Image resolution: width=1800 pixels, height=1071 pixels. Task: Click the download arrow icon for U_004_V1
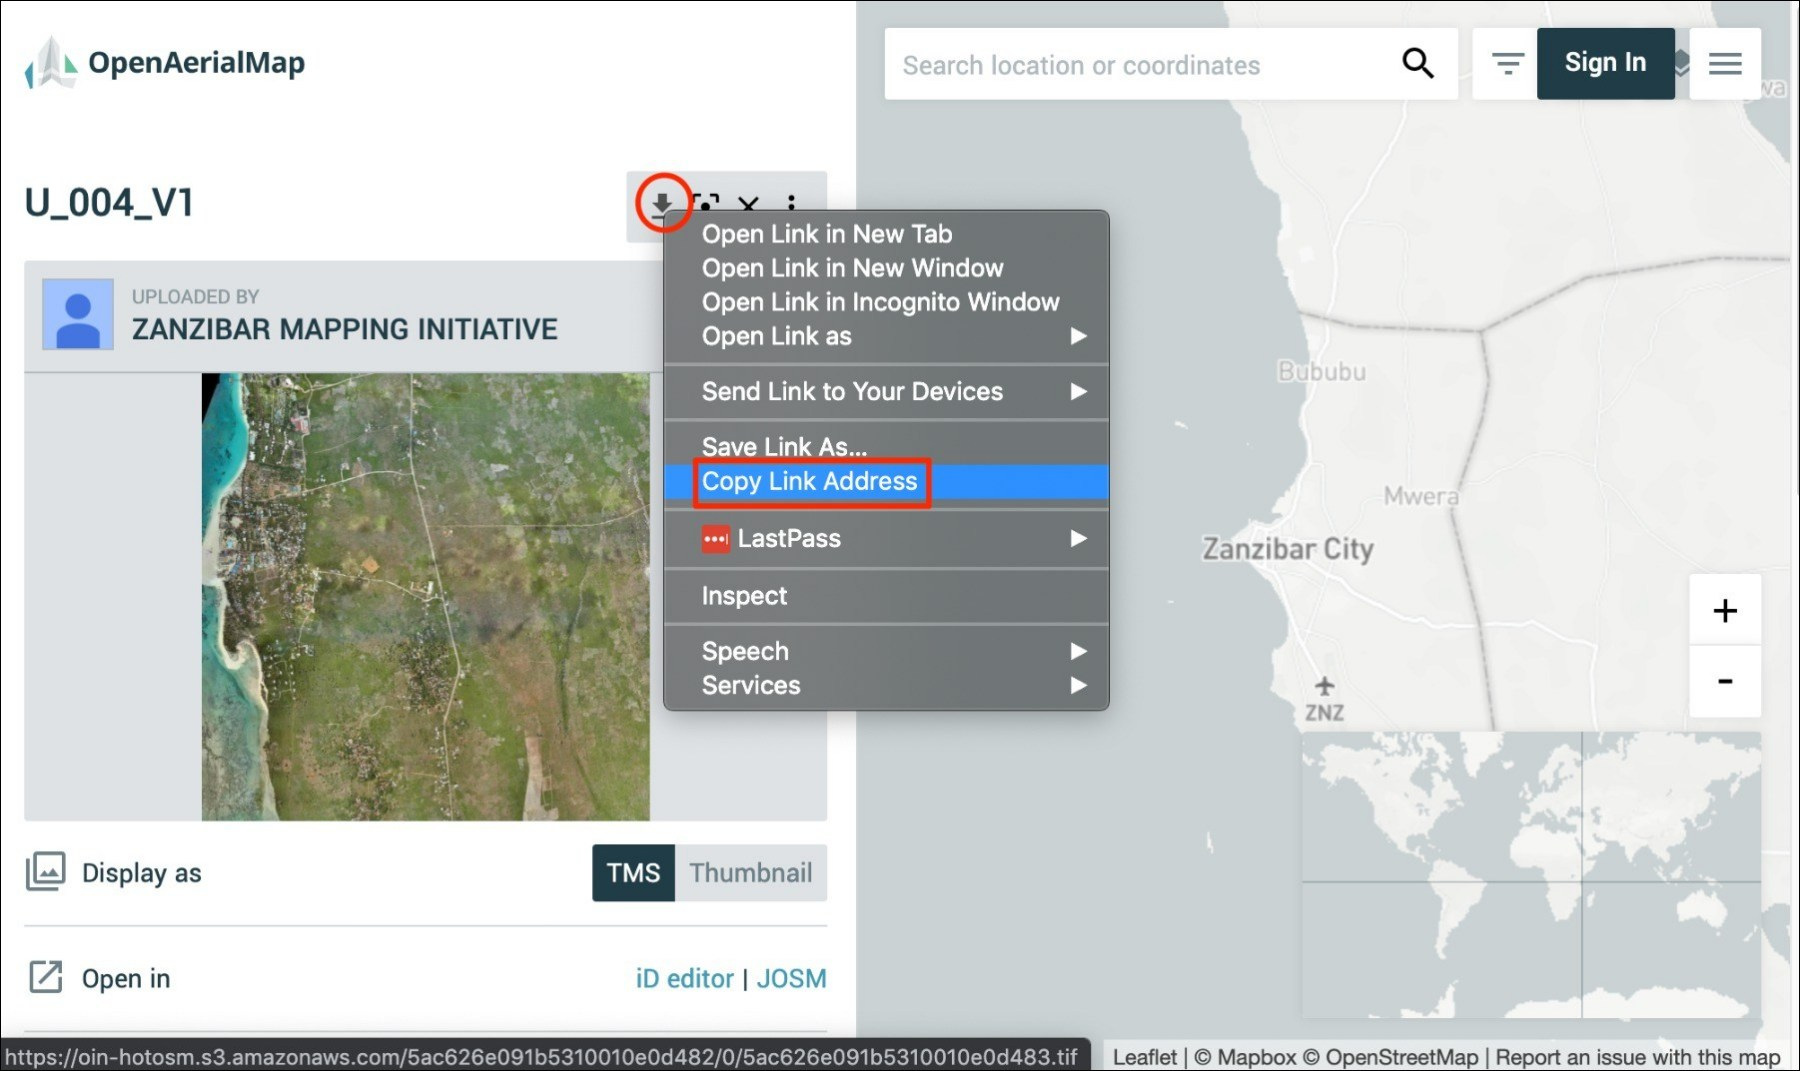tap(662, 203)
